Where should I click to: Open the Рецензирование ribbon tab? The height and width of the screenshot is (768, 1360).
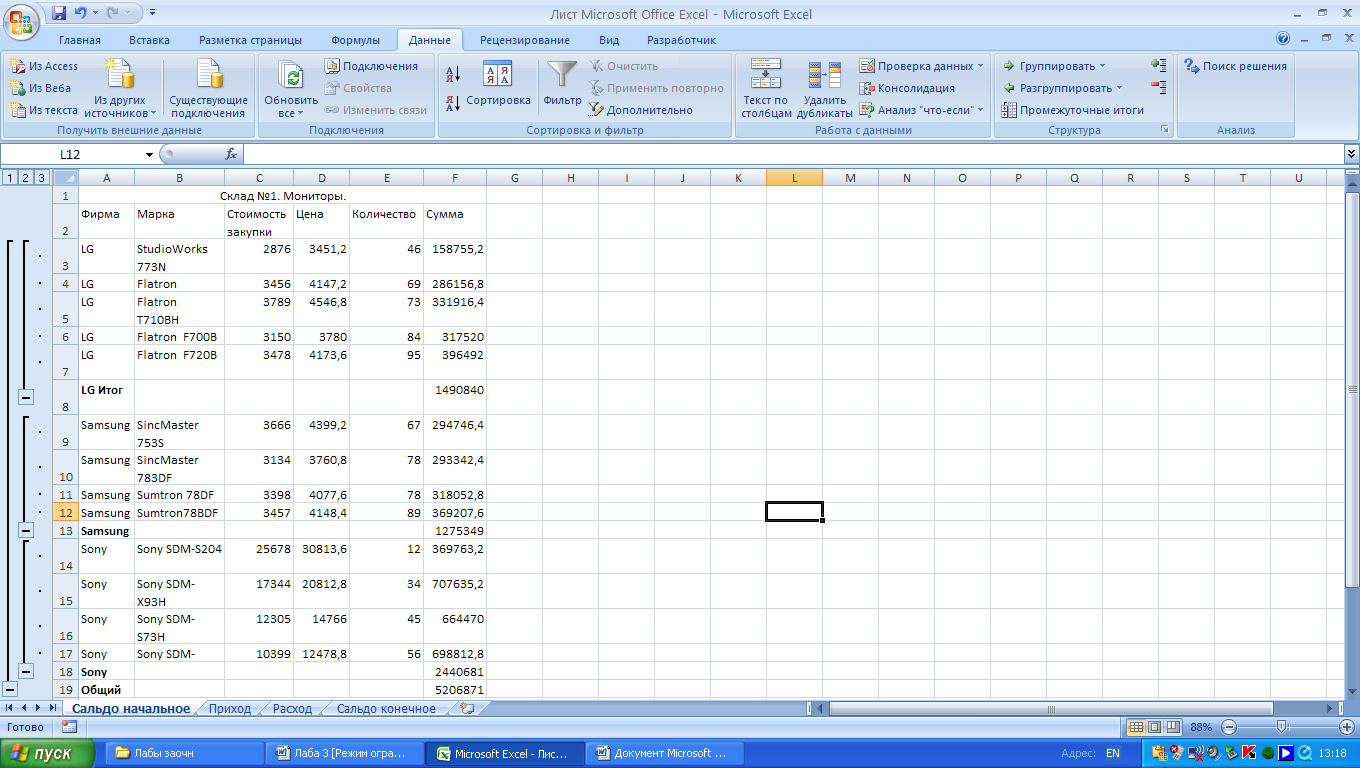[x=525, y=40]
